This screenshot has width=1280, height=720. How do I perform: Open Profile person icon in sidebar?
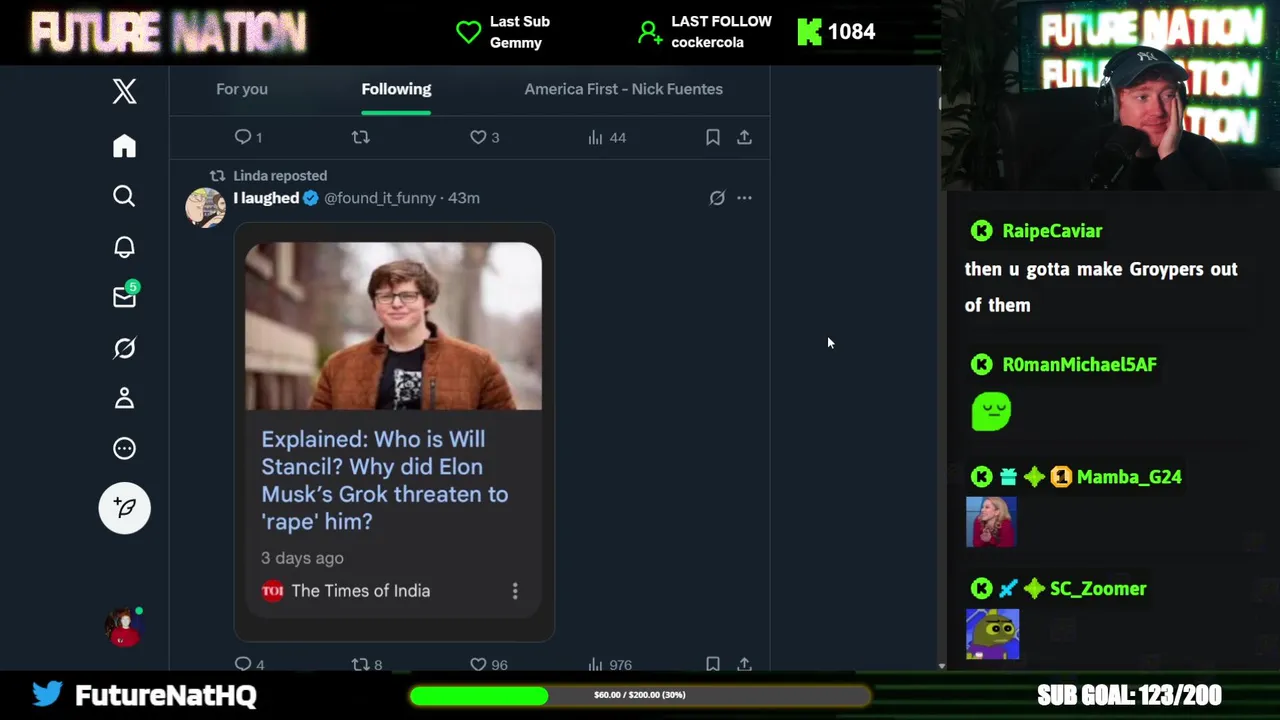coord(124,398)
